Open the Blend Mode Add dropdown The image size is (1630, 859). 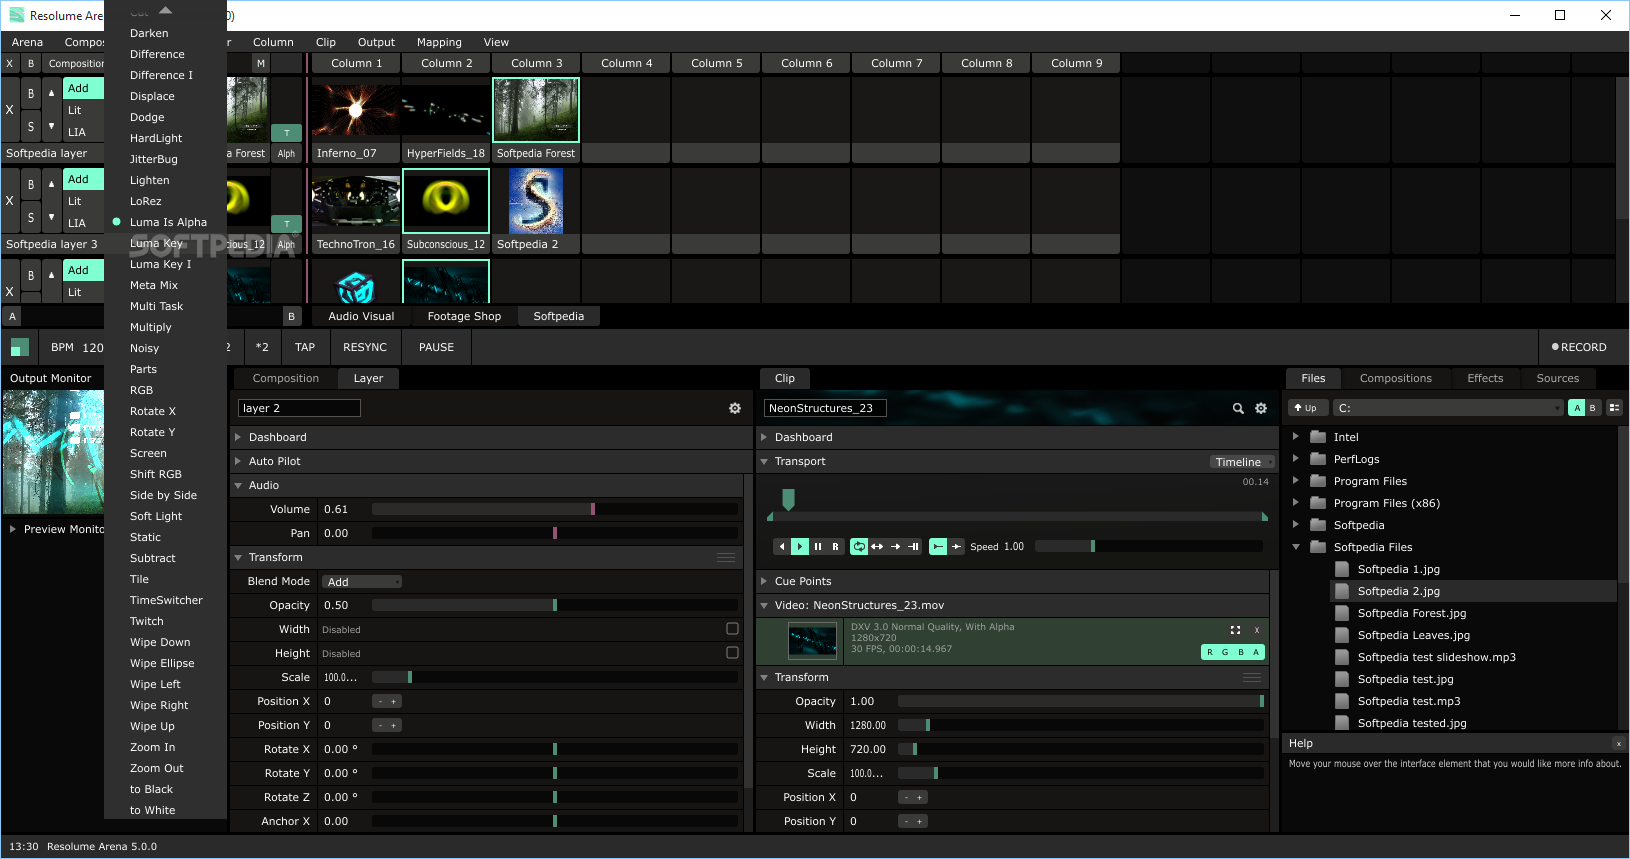point(362,581)
